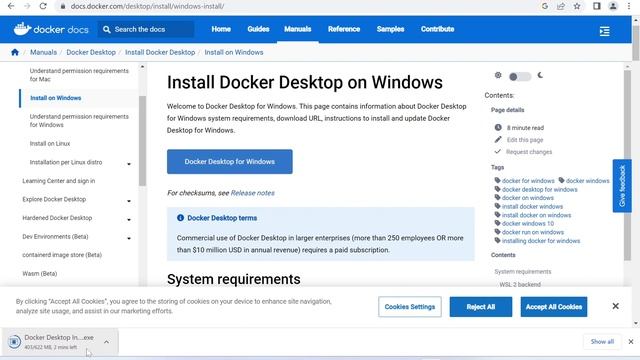The width and height of the screenshot is (640, 360).
Task: Click the sun light-mode icon
Action: [x=498, y=75]
